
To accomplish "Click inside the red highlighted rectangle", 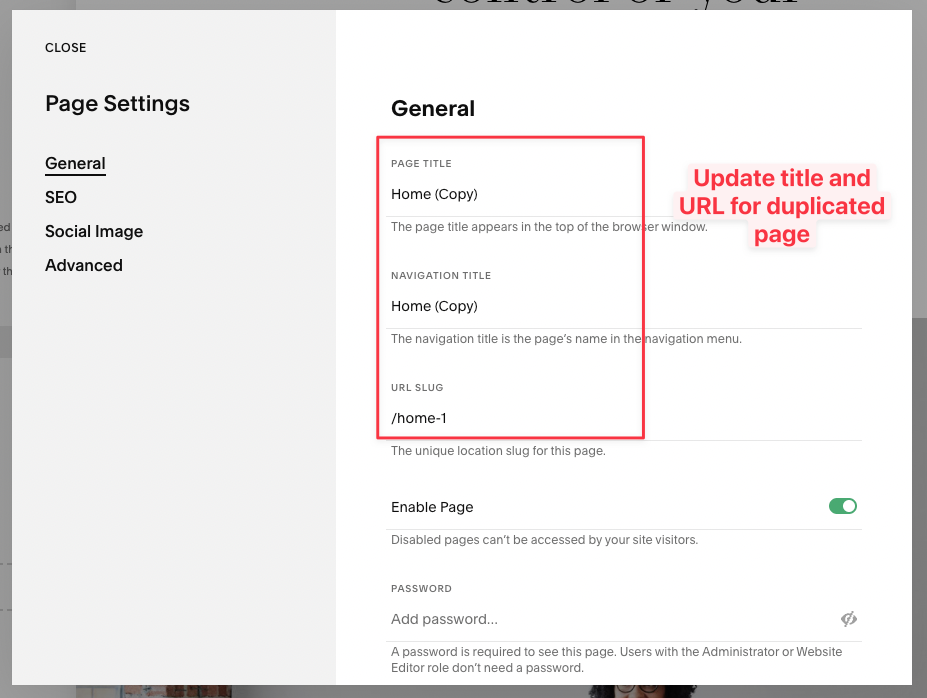I will point(510,290).
